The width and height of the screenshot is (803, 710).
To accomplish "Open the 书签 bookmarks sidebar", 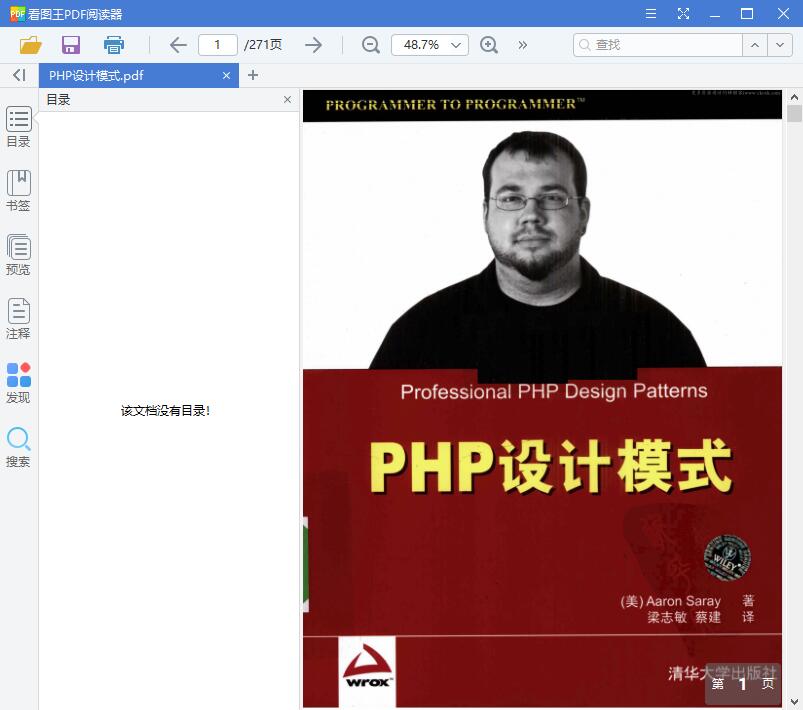I will [x=18, y=191].
